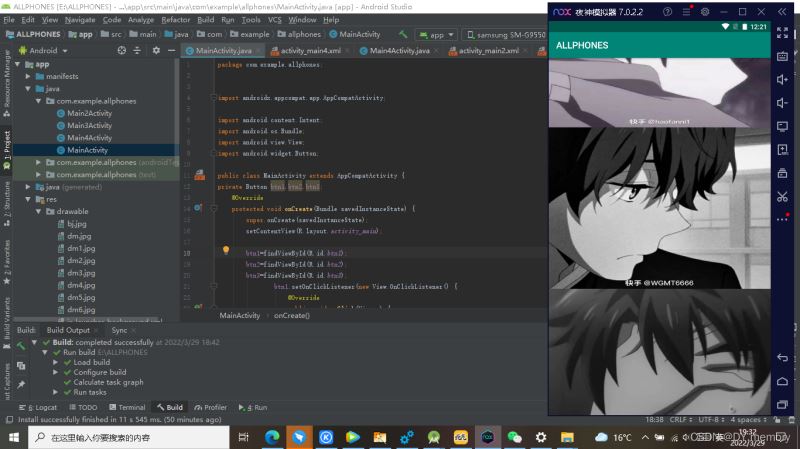Open the Nox emulator hamburger menu
The image size is (800, 449).
(686, 12)
